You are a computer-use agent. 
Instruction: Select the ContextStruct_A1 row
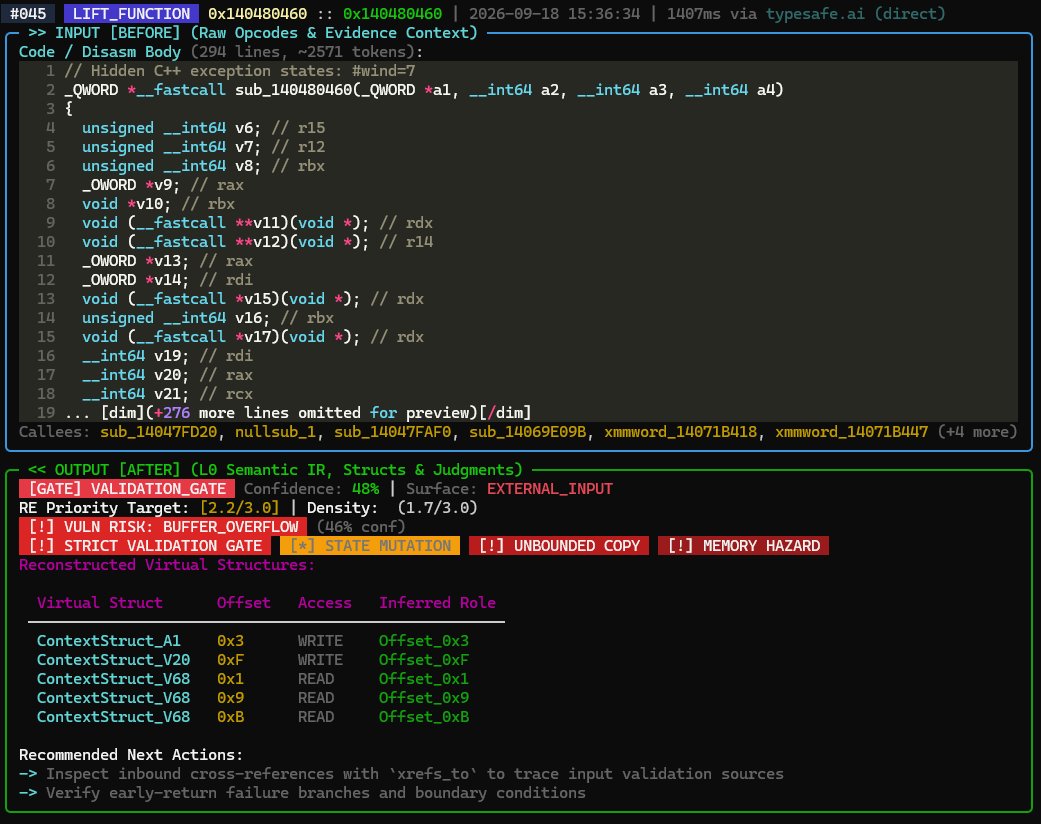(x=266, y=641)
